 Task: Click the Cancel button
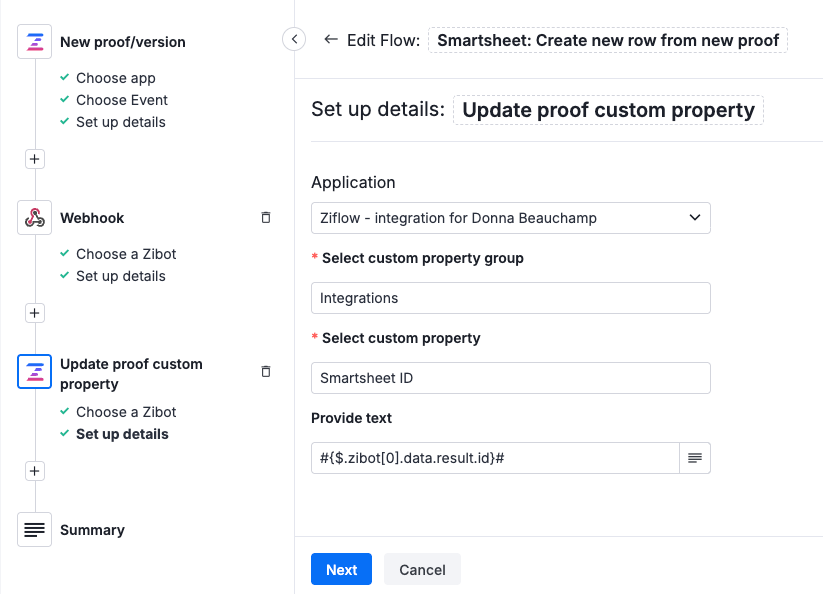[x=421, y=569]
